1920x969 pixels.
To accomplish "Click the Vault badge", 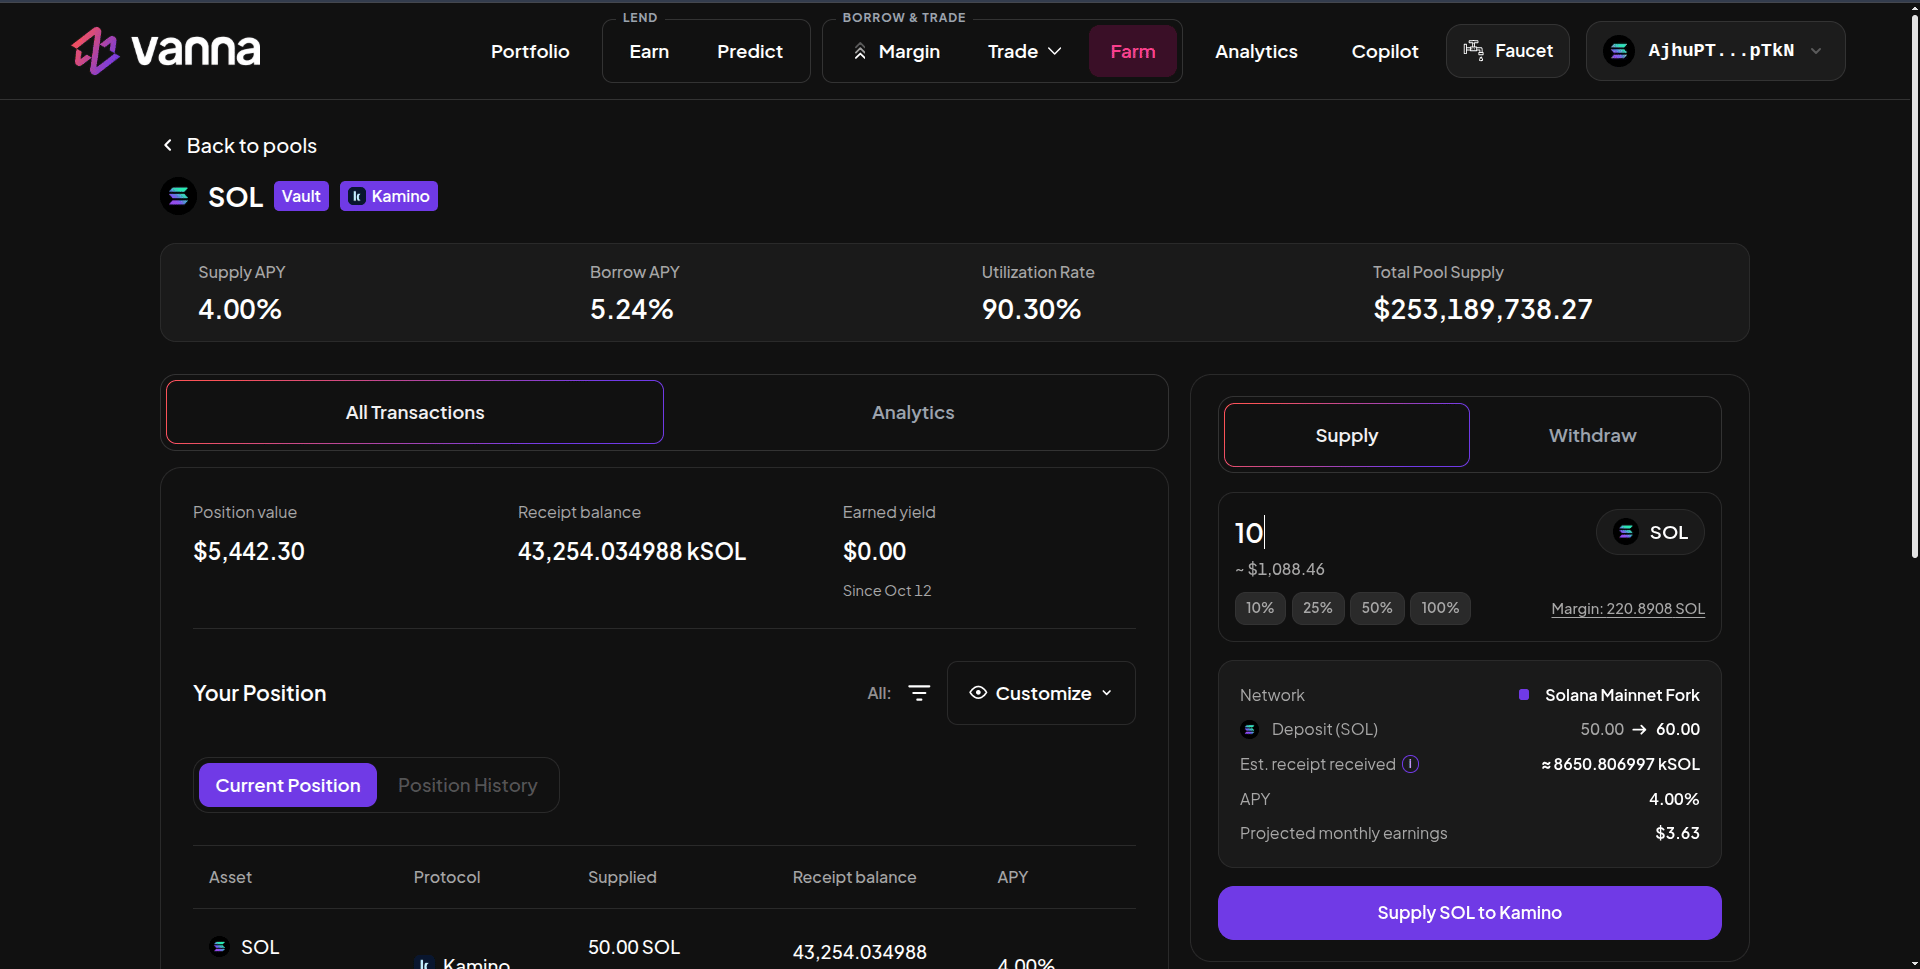I will 301,196.
